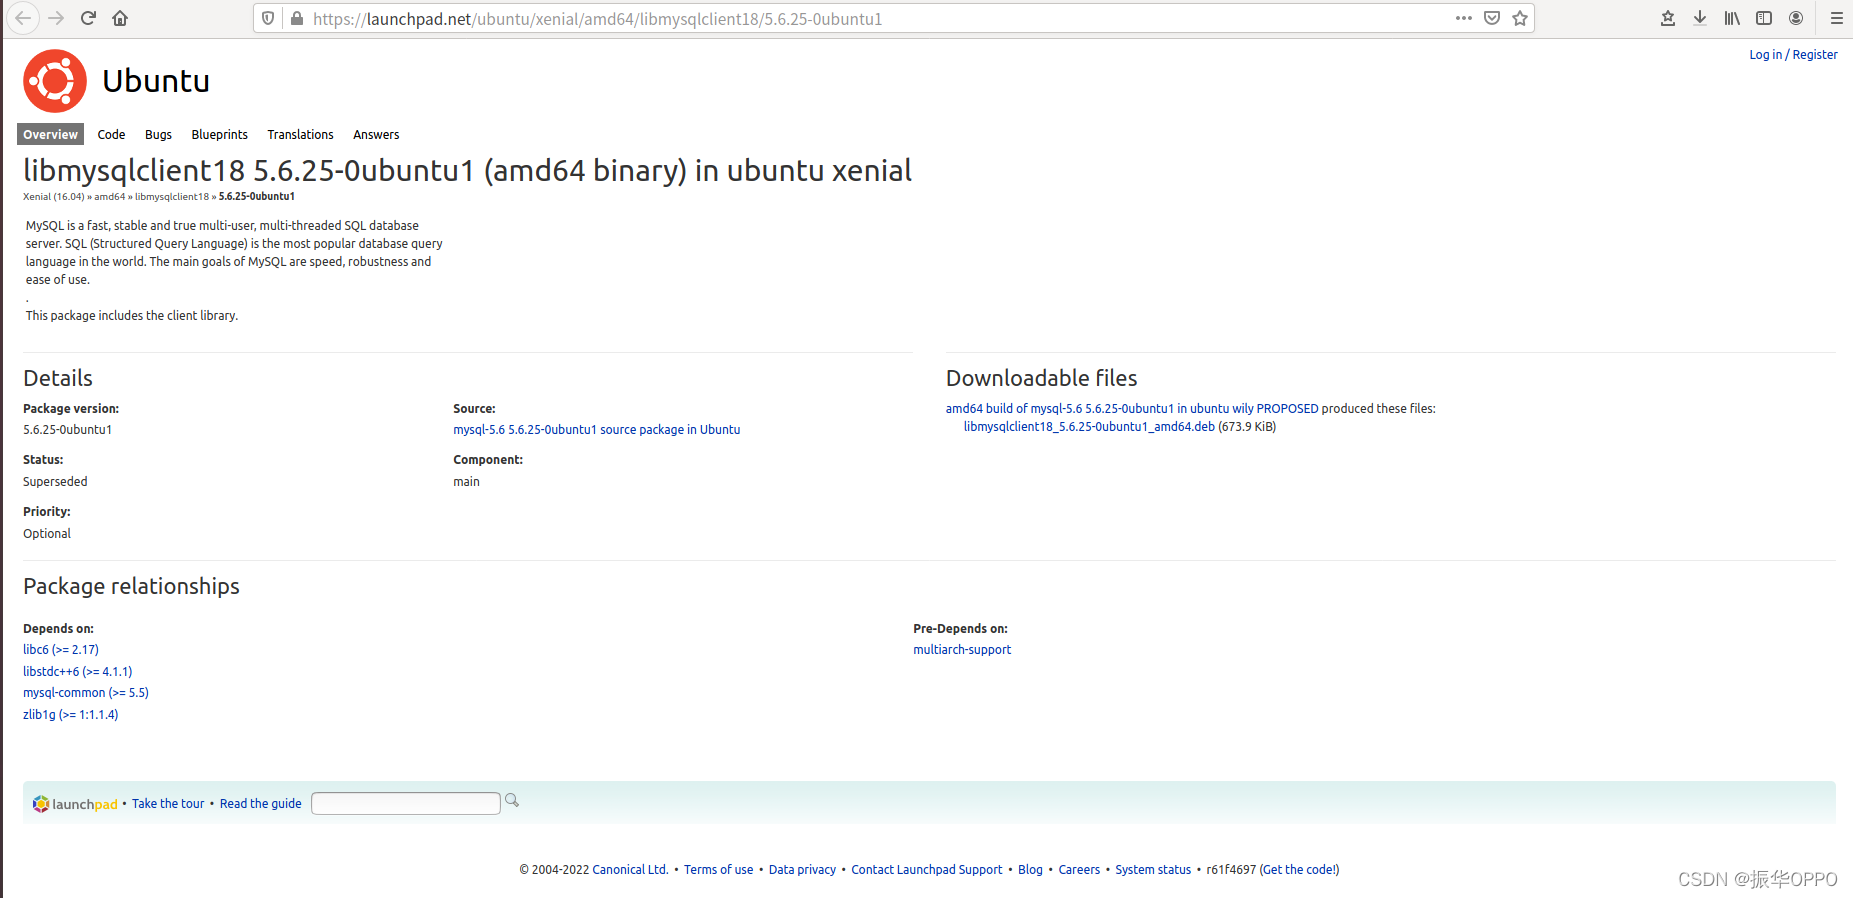This screenshot has height=898, width=1853.
Task: Open the browser home page icon
Action: pos(120,18)
